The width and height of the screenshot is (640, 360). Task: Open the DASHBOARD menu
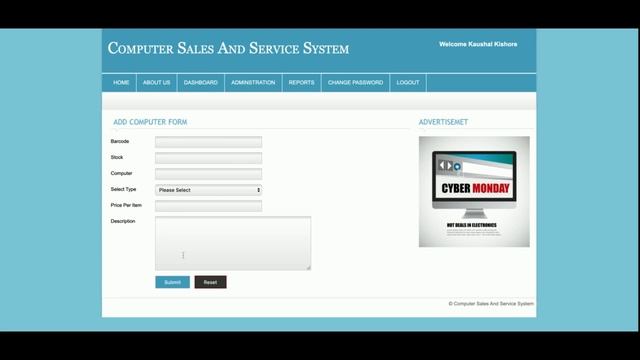(200, 82)
